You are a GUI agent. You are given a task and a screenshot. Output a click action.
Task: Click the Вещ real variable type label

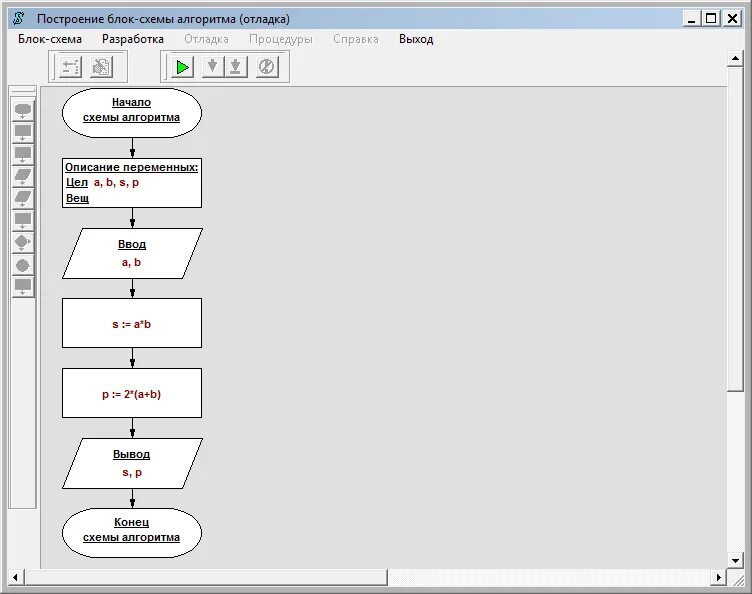tap(77, 198)
